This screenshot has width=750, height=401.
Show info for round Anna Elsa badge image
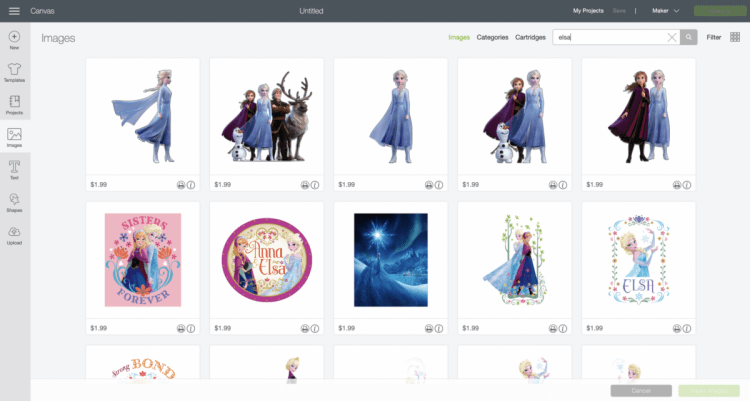315,328
